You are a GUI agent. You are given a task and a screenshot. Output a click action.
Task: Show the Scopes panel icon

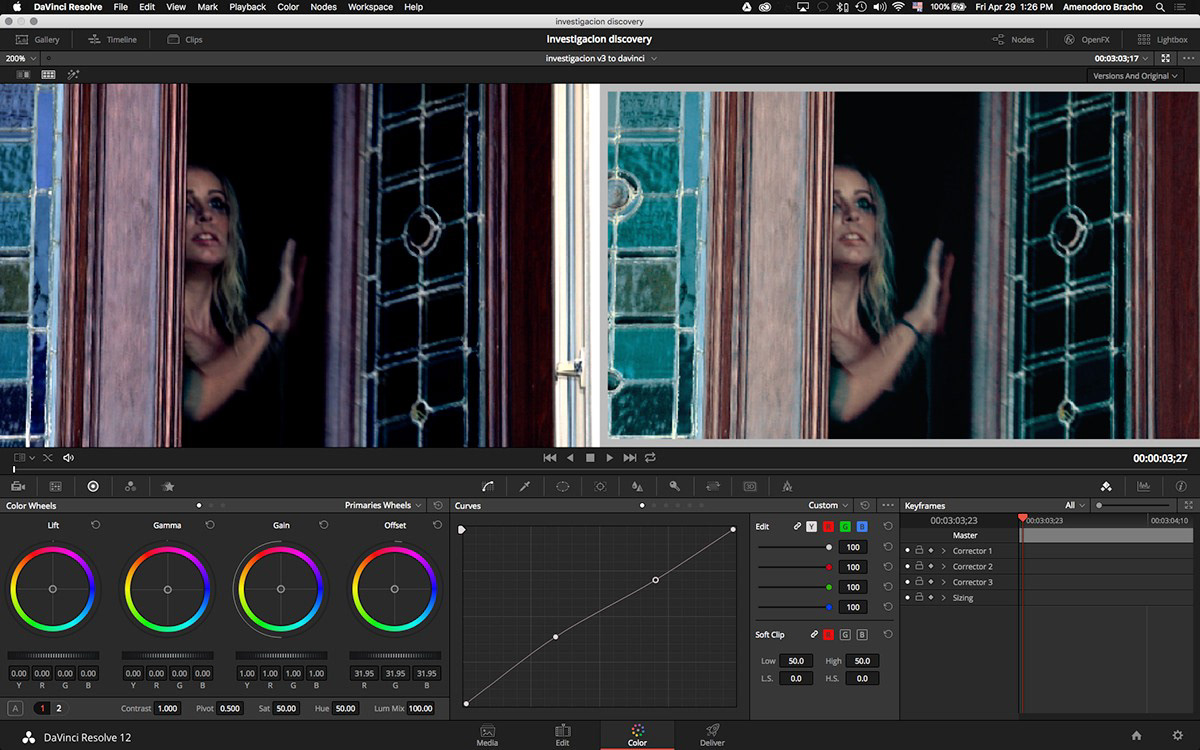(1143, 486)
